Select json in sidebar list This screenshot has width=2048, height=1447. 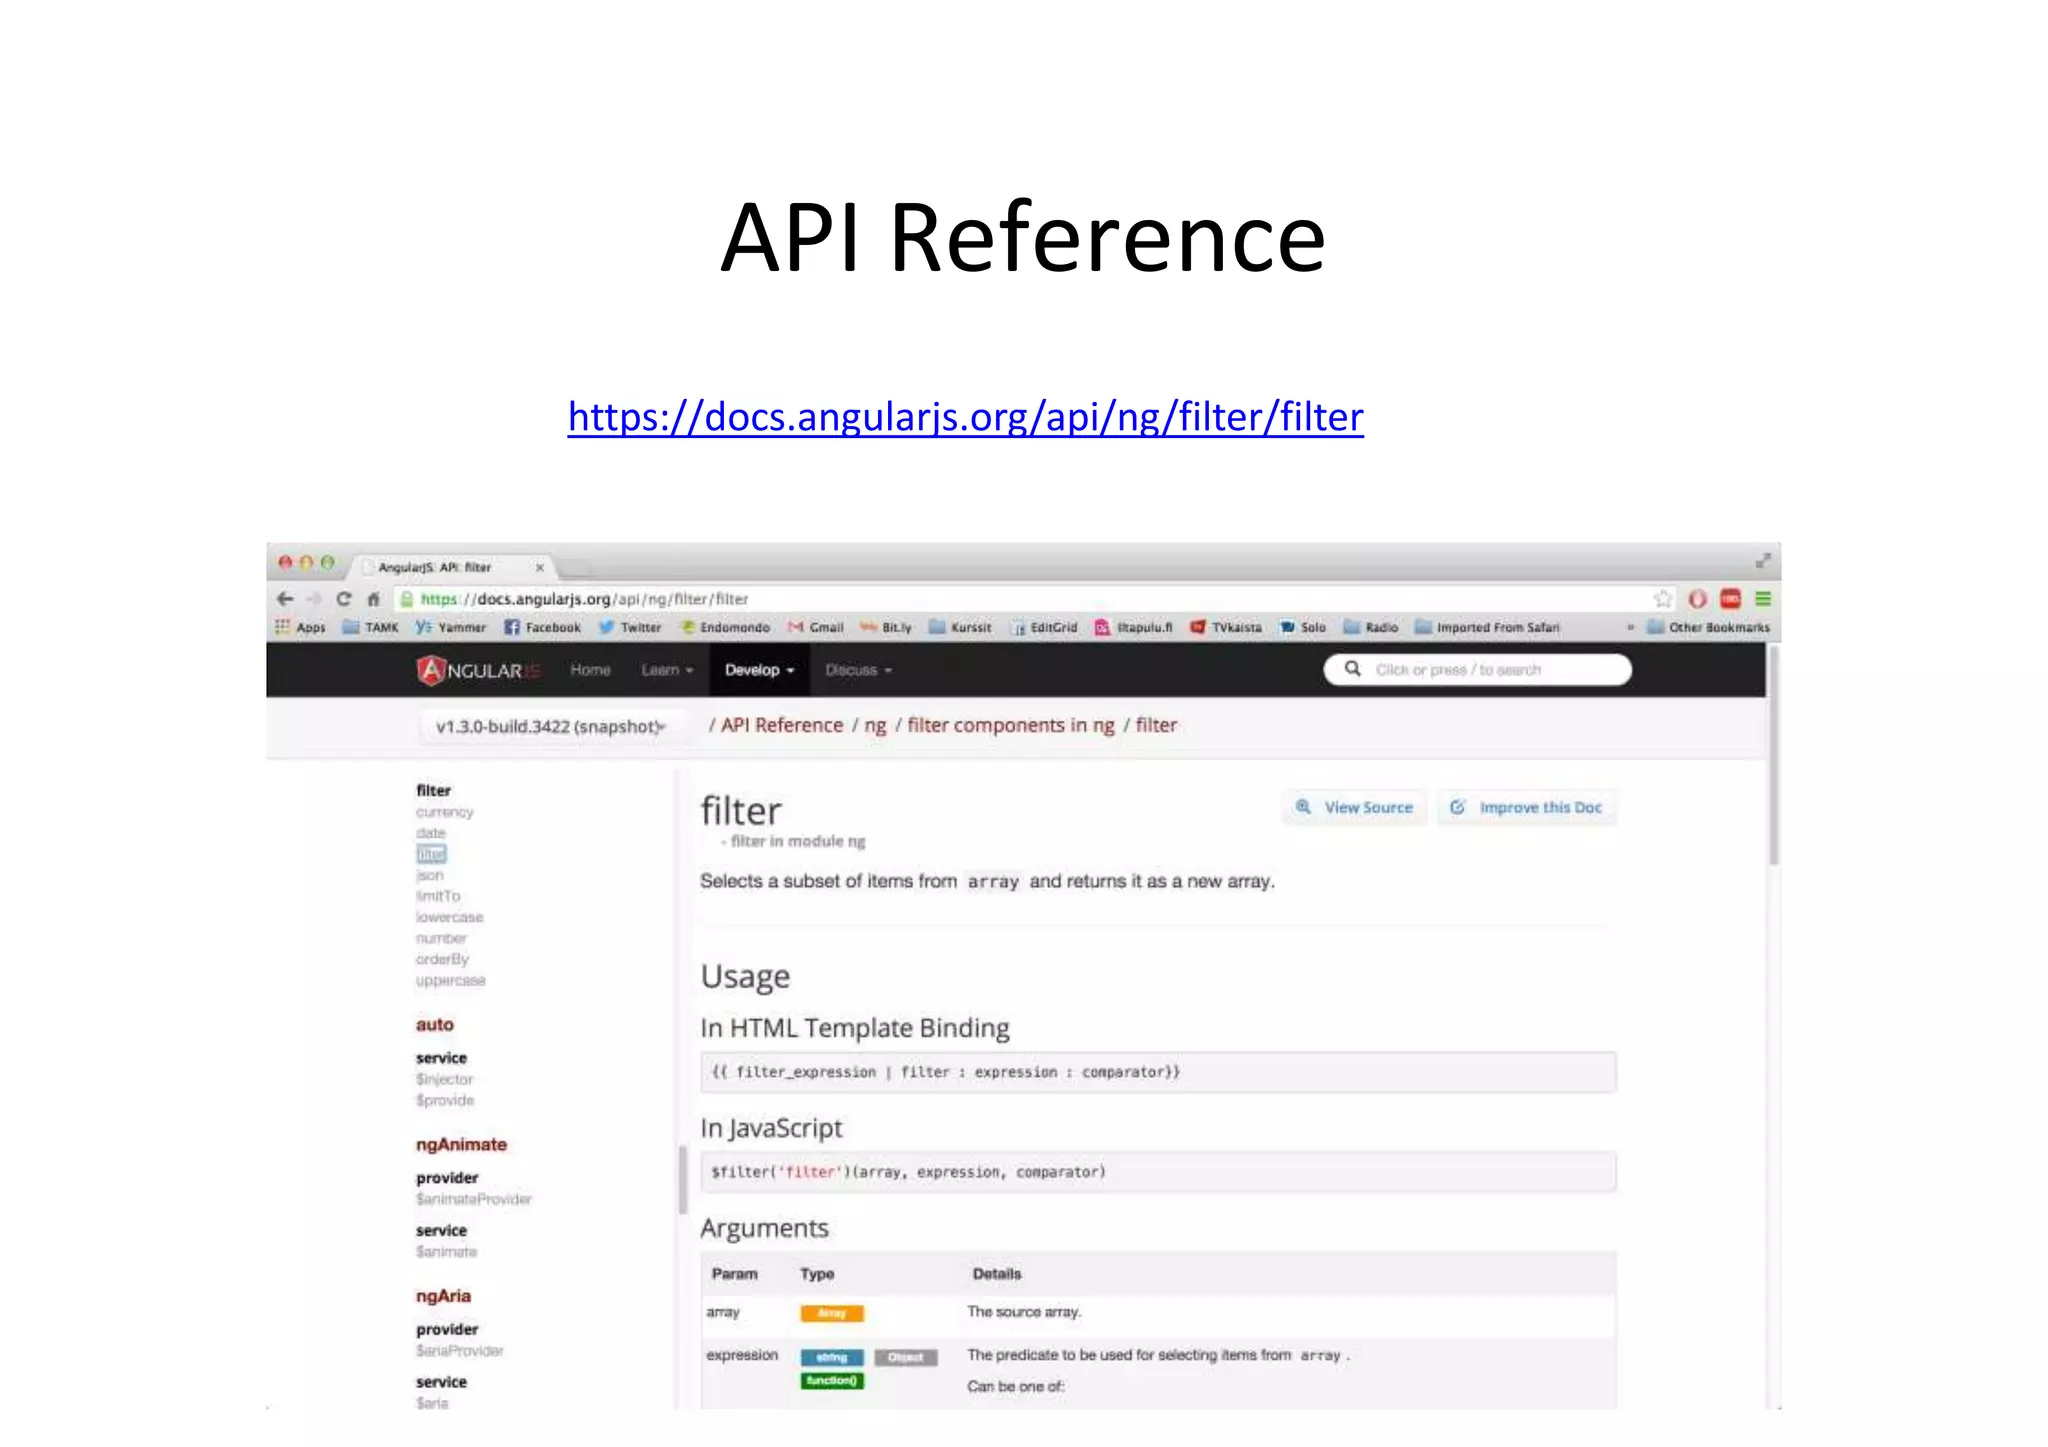click(430, 875)
